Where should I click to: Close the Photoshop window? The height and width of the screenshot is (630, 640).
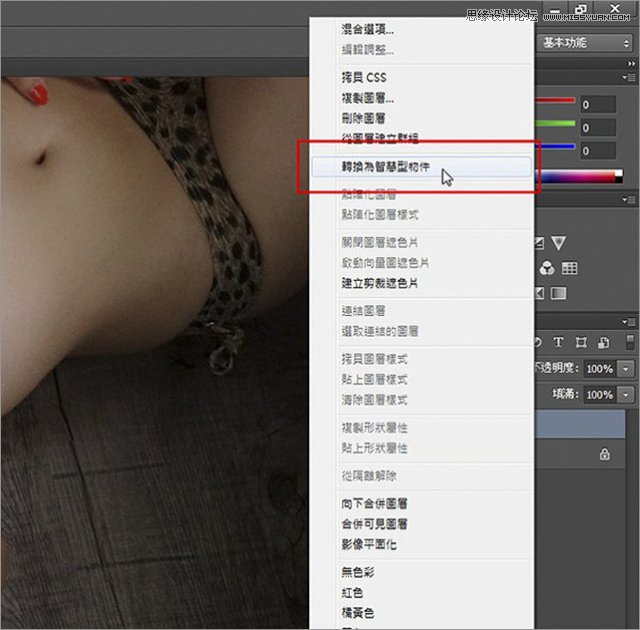615,8
